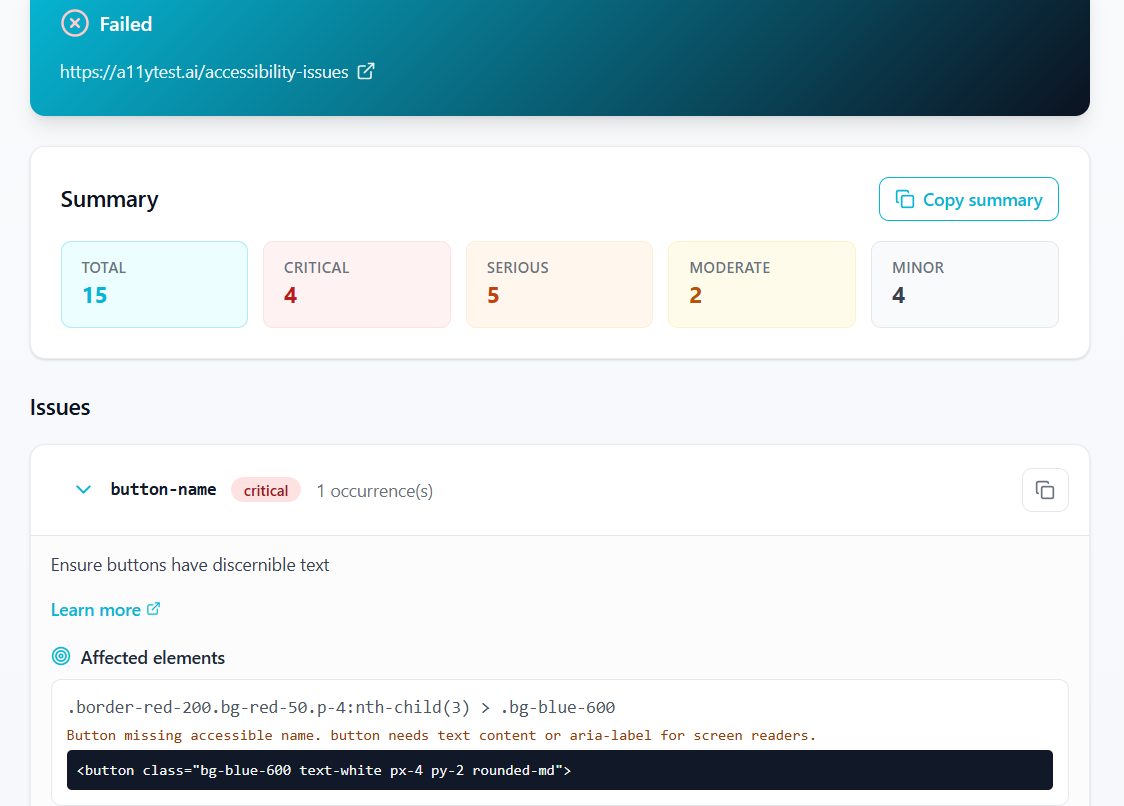This screenshot has width=1124, height=806.
Task: Select the SERIOUS summary filter card
Action: click(x=559, y=284)
